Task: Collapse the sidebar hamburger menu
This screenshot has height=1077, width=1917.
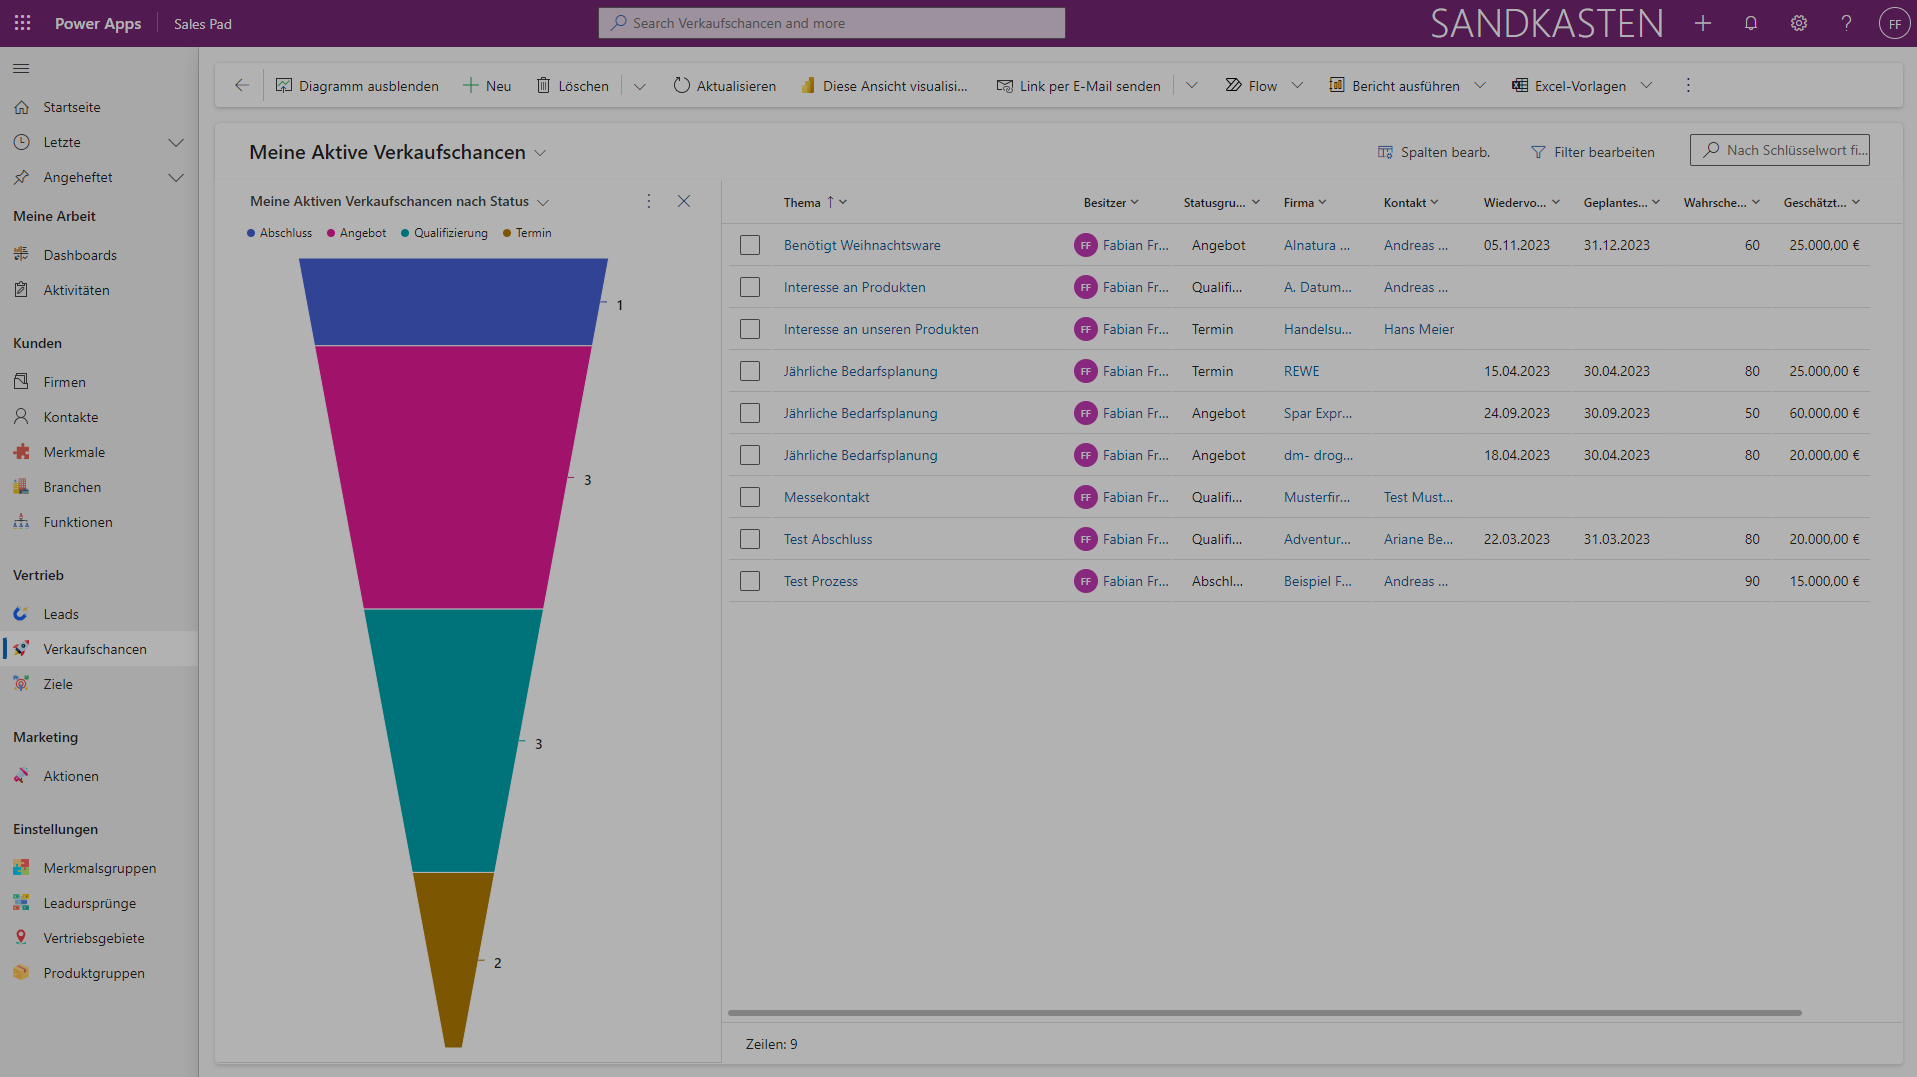Action: click(x=21, y=68)
